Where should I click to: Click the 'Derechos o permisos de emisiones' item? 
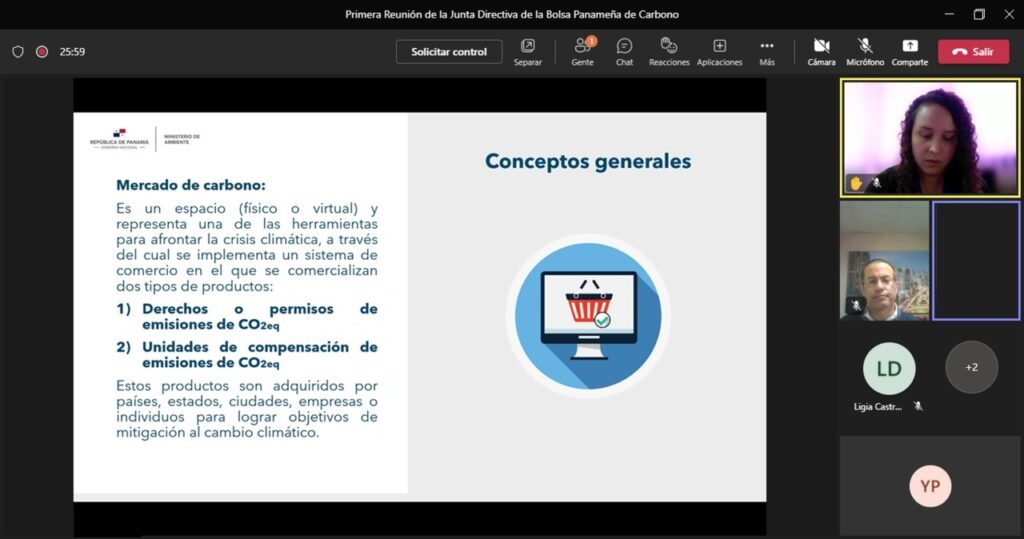pos(247,316)
